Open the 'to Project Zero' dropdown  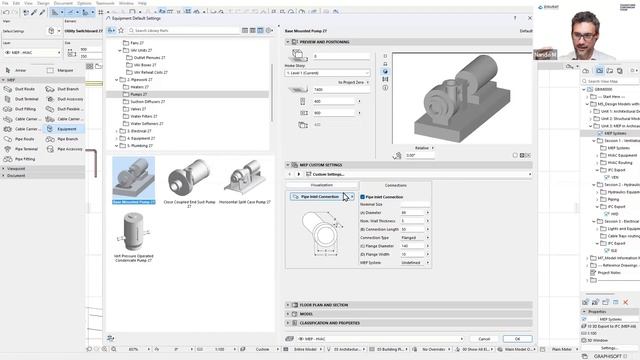[353, 82]
